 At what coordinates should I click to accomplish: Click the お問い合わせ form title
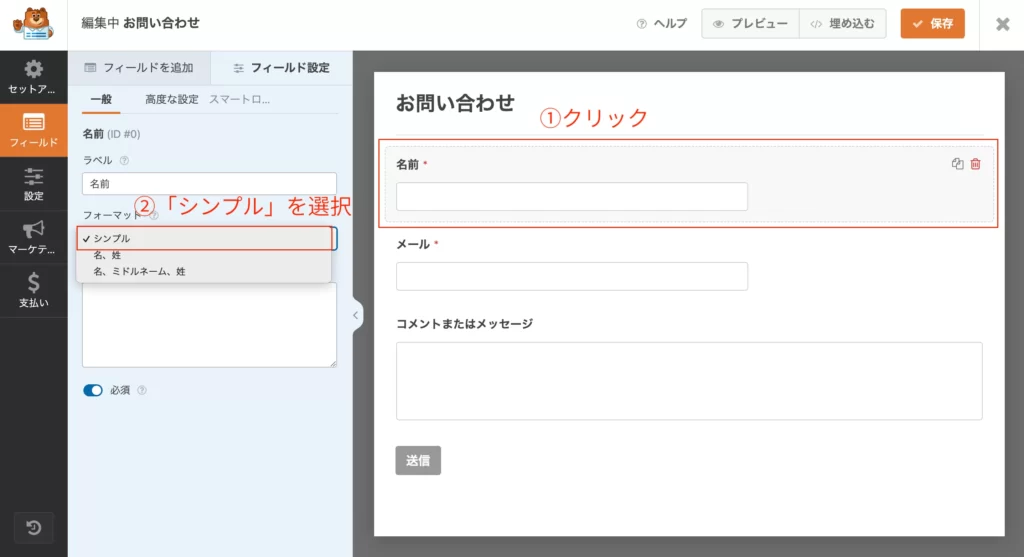455,103
